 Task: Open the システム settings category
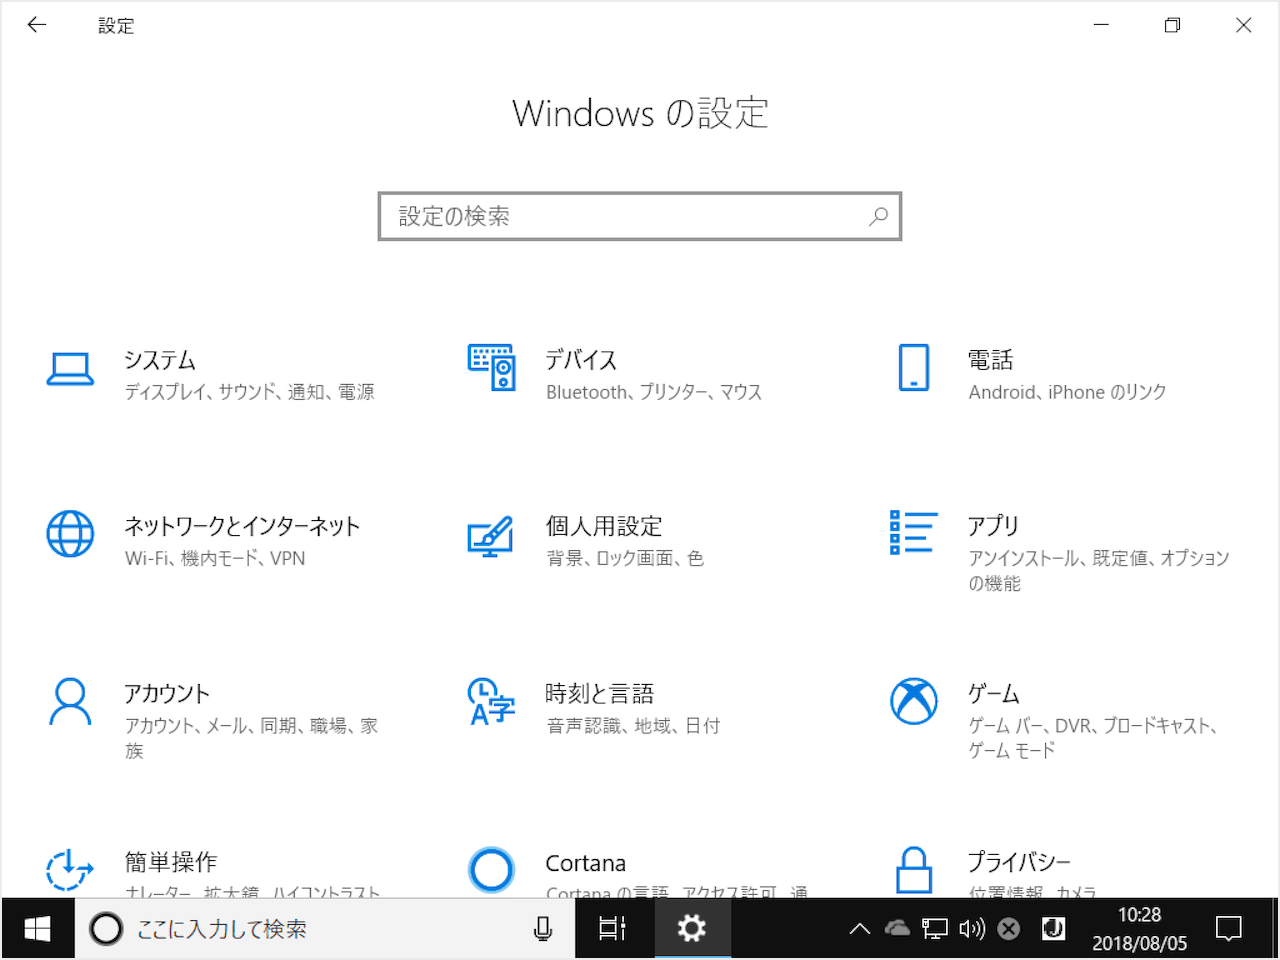pyautogui.click(x=160, y=360)
